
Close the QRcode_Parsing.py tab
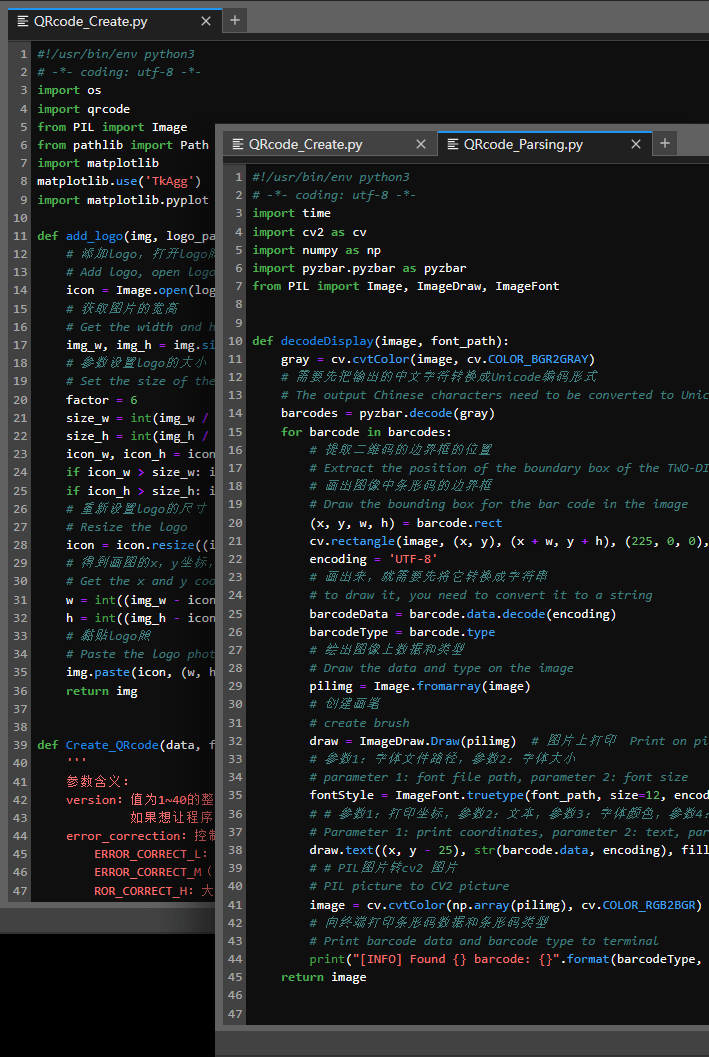coord(636,144)
